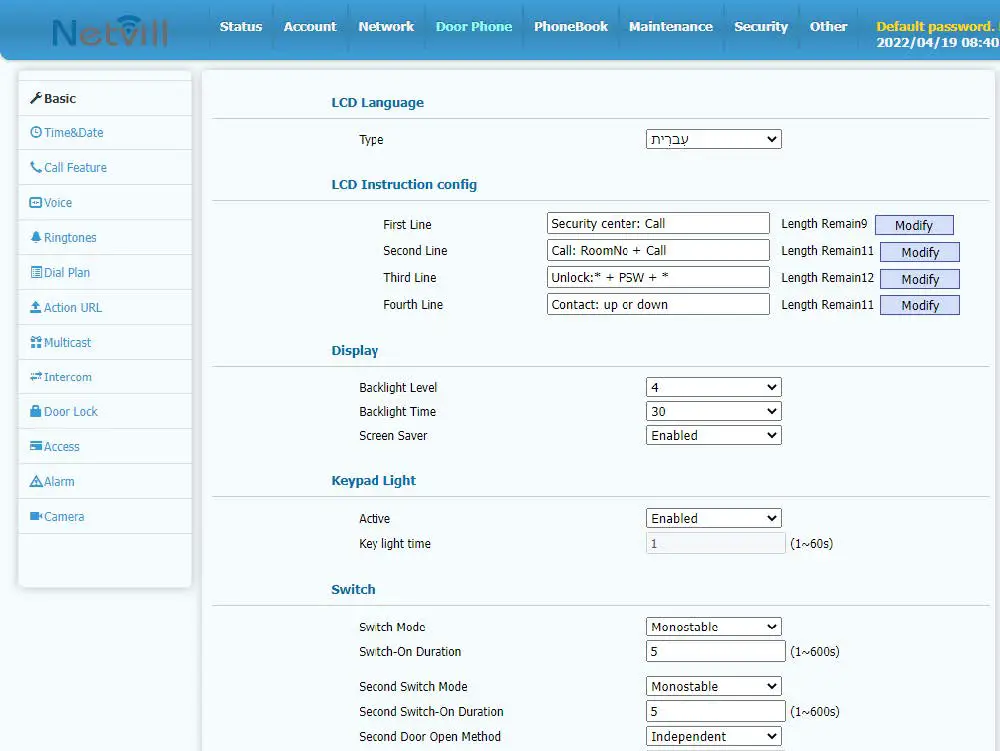The height and width of the screenshot is (751, 1000).
Task: Click the clock icon next to Time&Date
Action: tap(36, 133)
